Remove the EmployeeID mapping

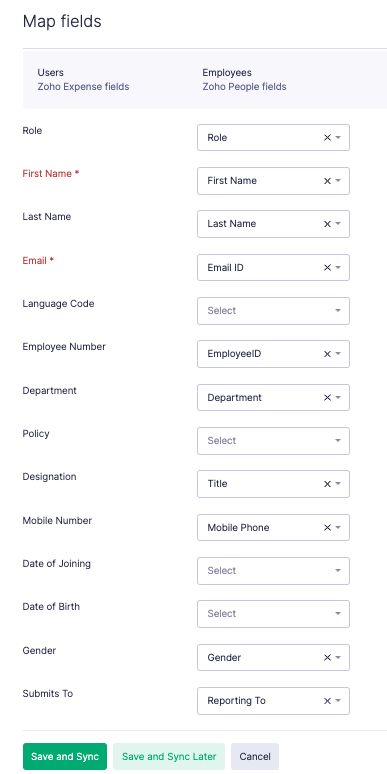click(327, 354)
